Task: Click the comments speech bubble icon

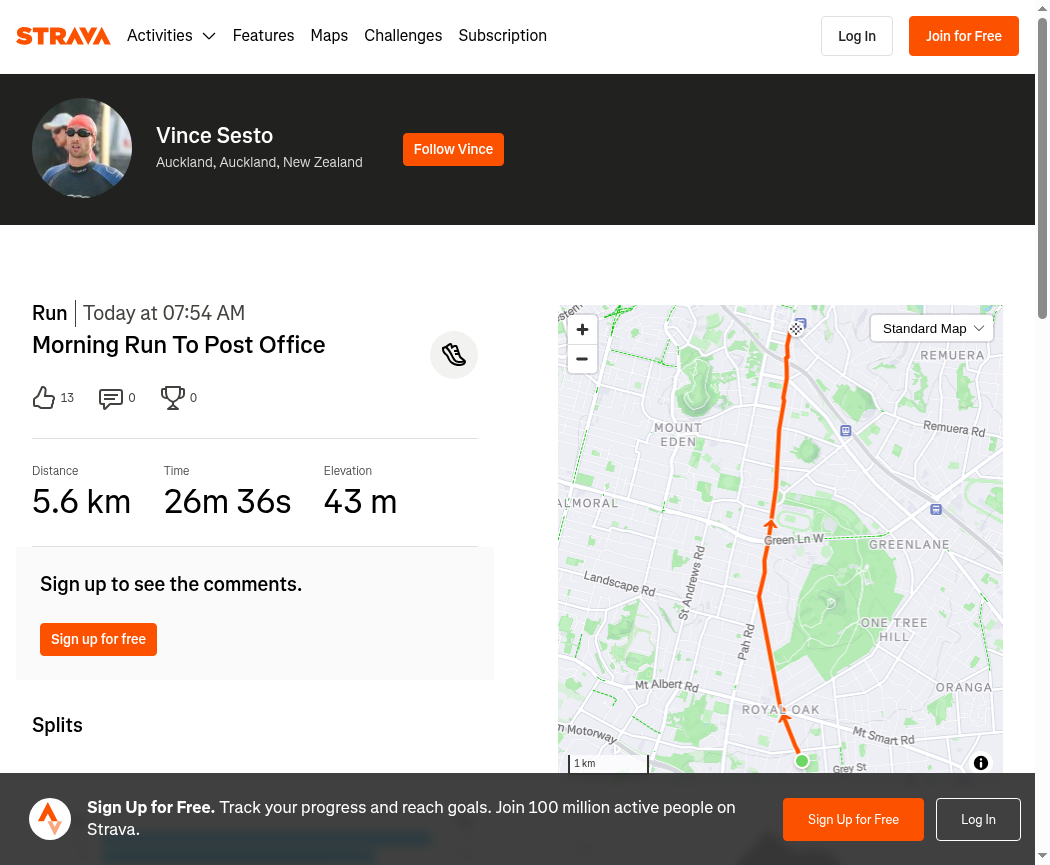Action: 110,398
